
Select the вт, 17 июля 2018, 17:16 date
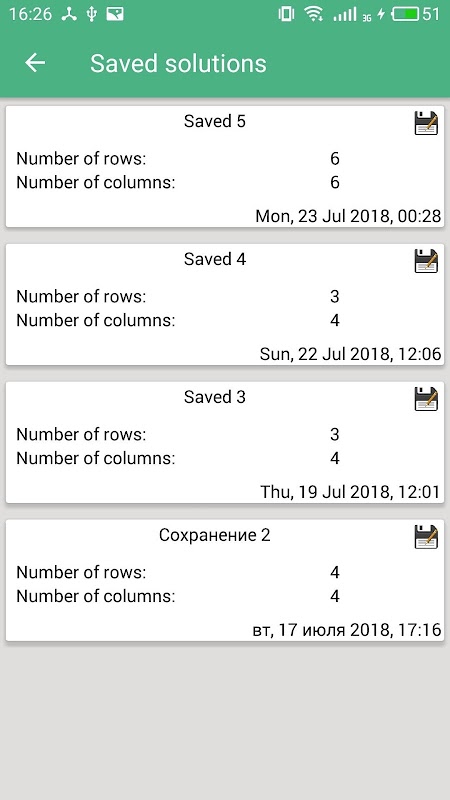click(x=347, y=630)
